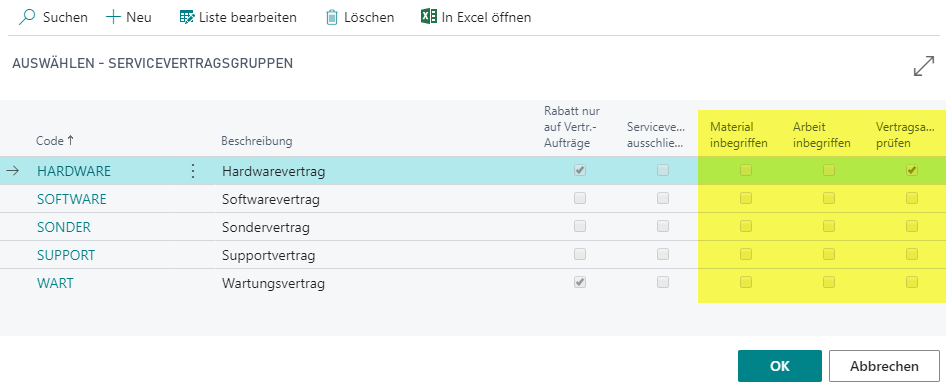Screen dimensions: 946x388
Task: Toggle Vertragsa... prüfen checkbox for HARDWARE
Action: pos(912,170)
